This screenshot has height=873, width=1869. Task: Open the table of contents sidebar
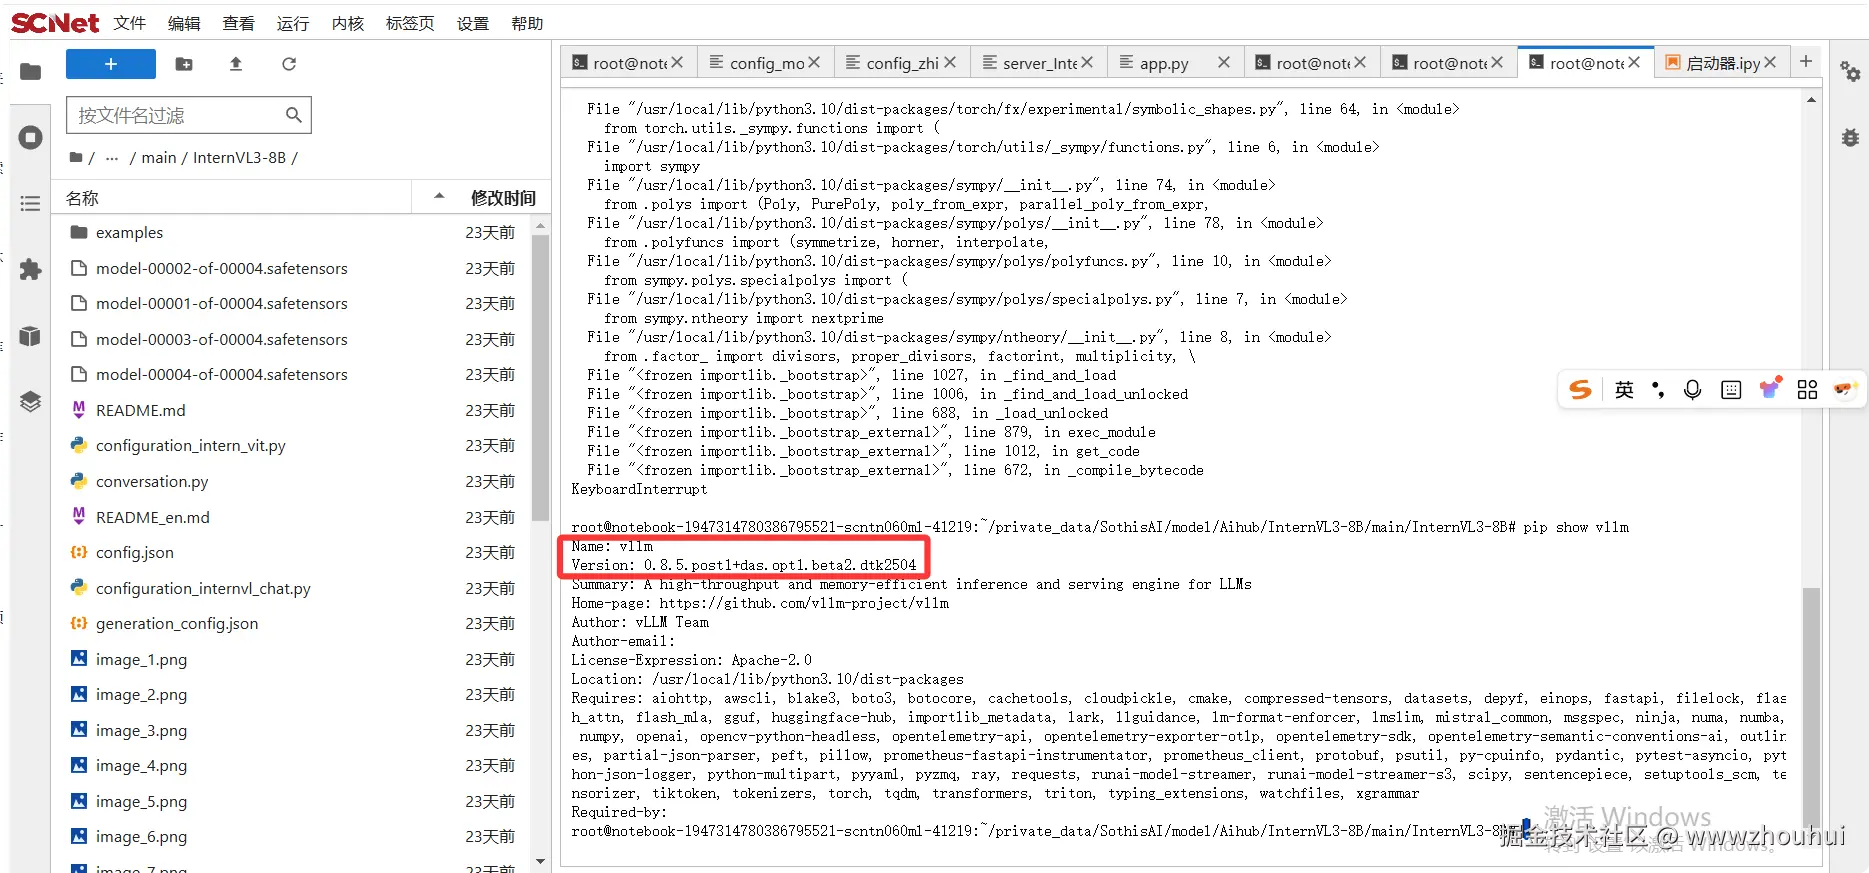pos(31,203)
